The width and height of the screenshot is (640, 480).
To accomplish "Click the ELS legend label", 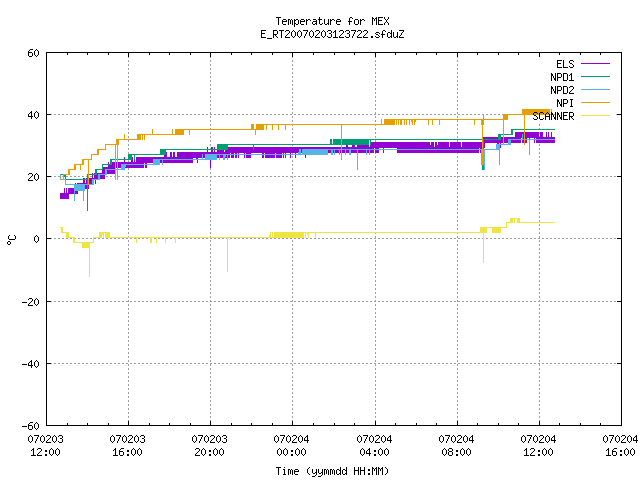I will 565,64.
